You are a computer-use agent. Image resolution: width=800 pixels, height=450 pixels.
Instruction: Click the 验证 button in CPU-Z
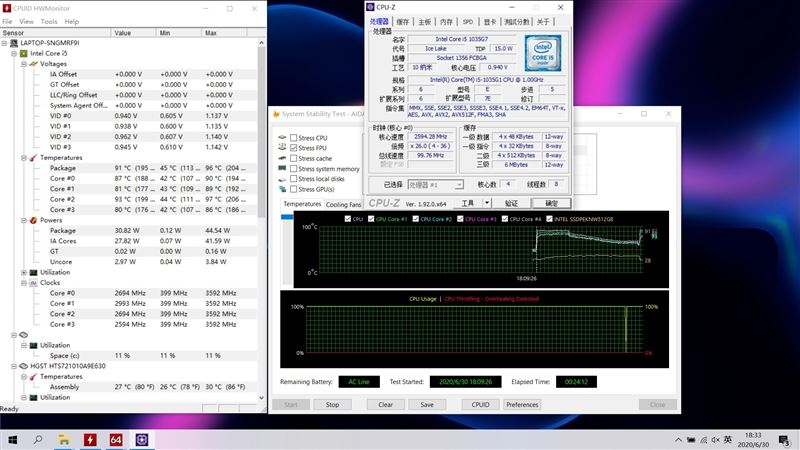click(511, 203)
